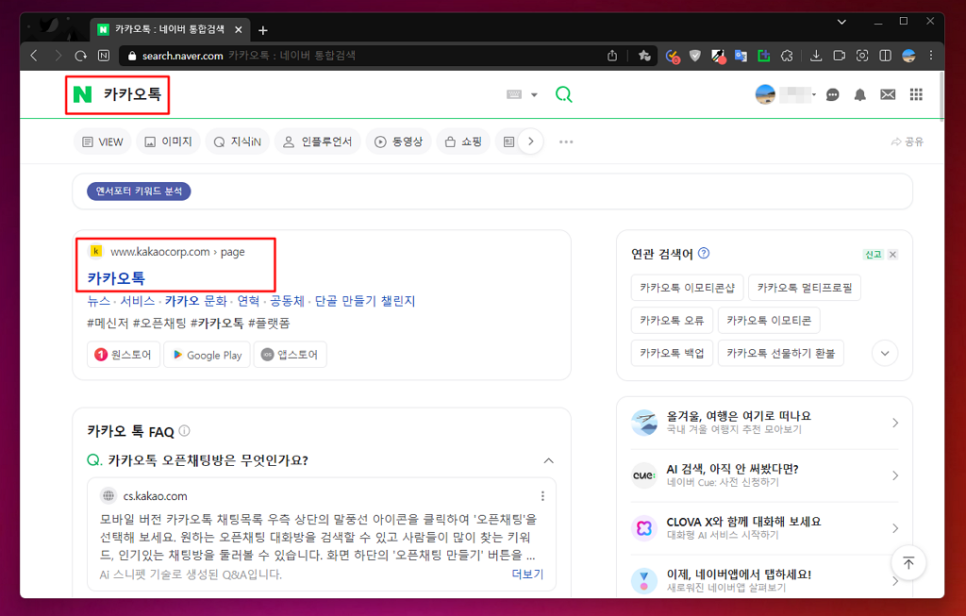The width and height of the screenshot is (966, 616).
Task: Expand the account name dropdown arrow
Action: click(814, 95)
